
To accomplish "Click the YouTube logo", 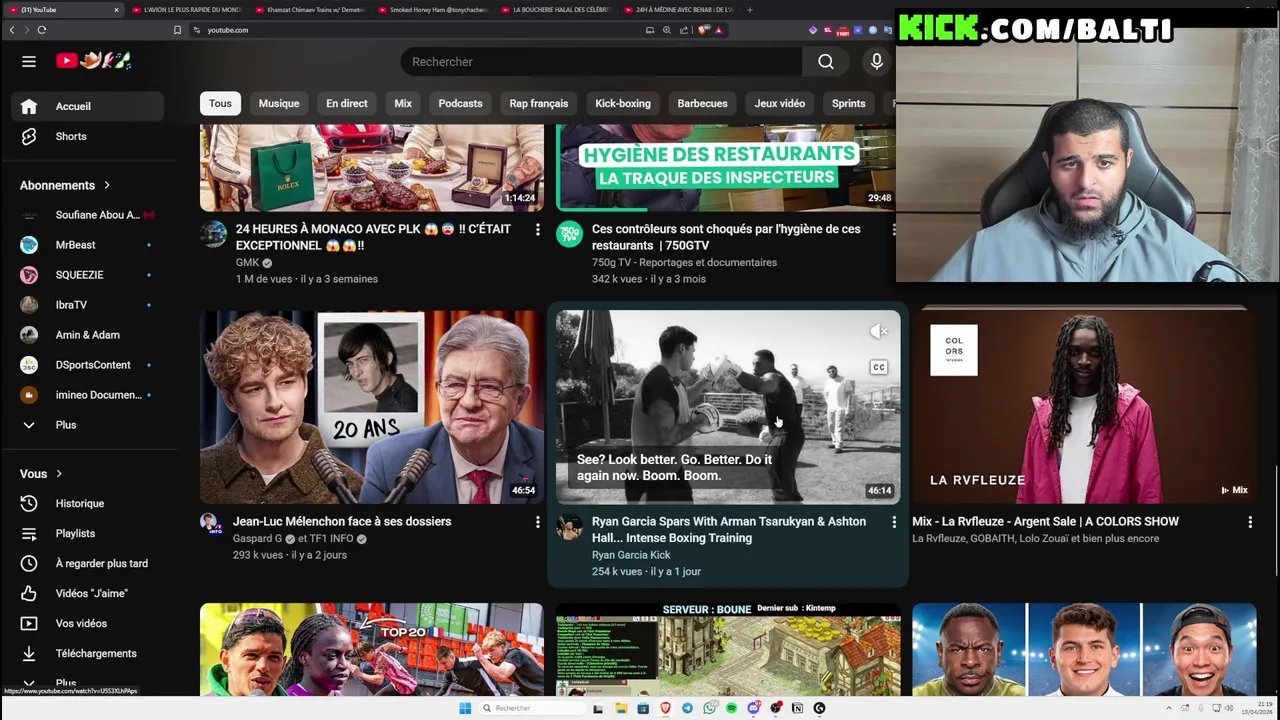I will pos(94,61).
